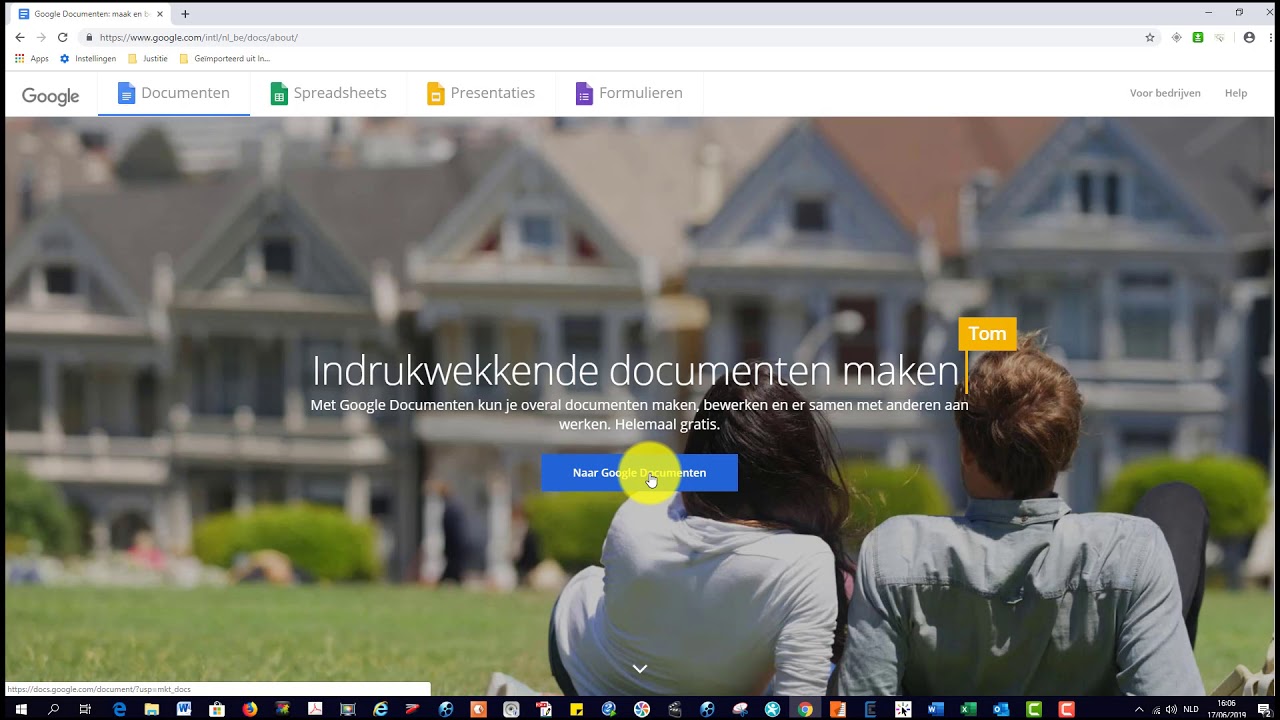Screen dimensions: 1280x720
Task: Click the padlock site info icon
Action: pyautogui.click(x=89, y=38)
